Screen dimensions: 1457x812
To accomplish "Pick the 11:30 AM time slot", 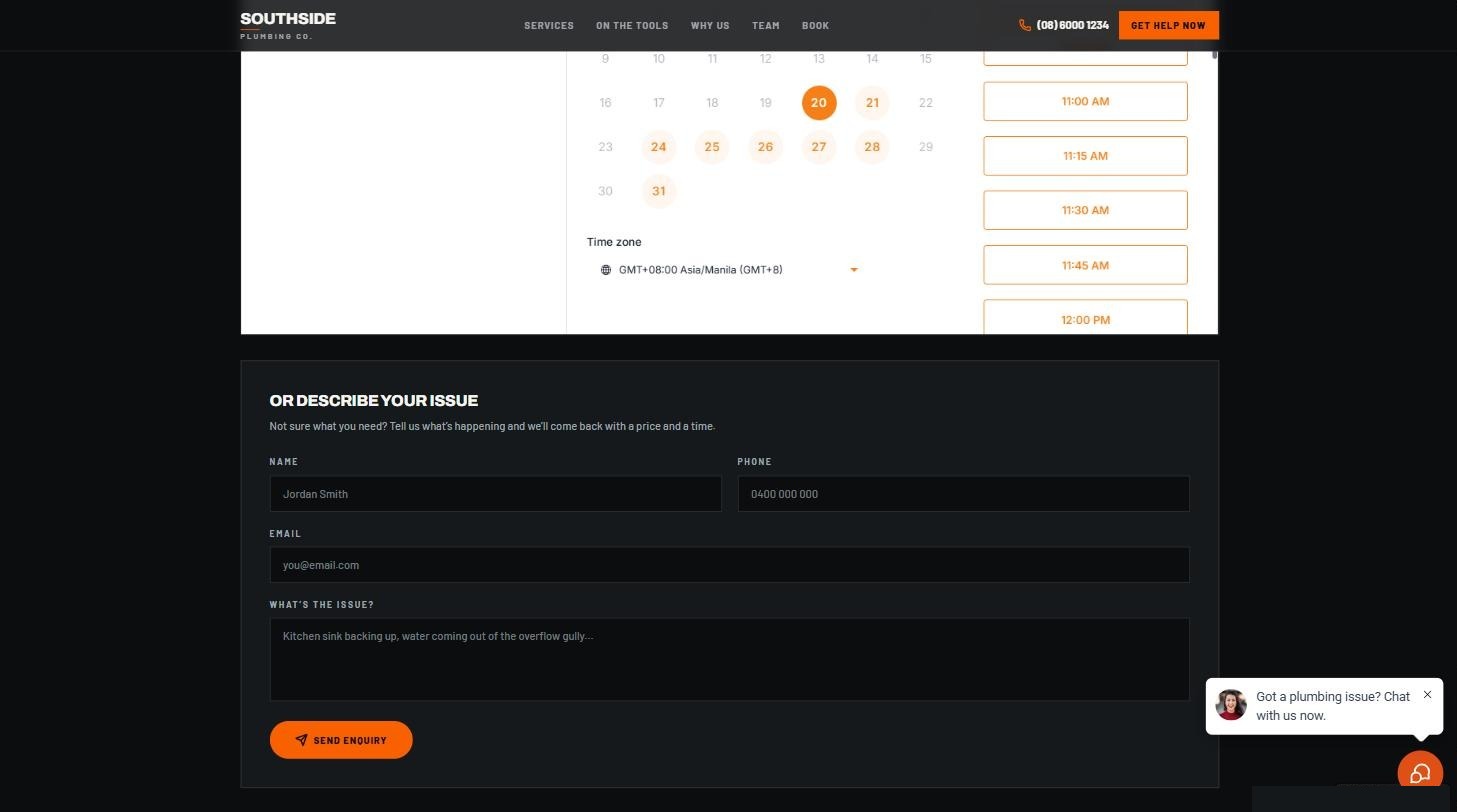I will coord(1085,210).
